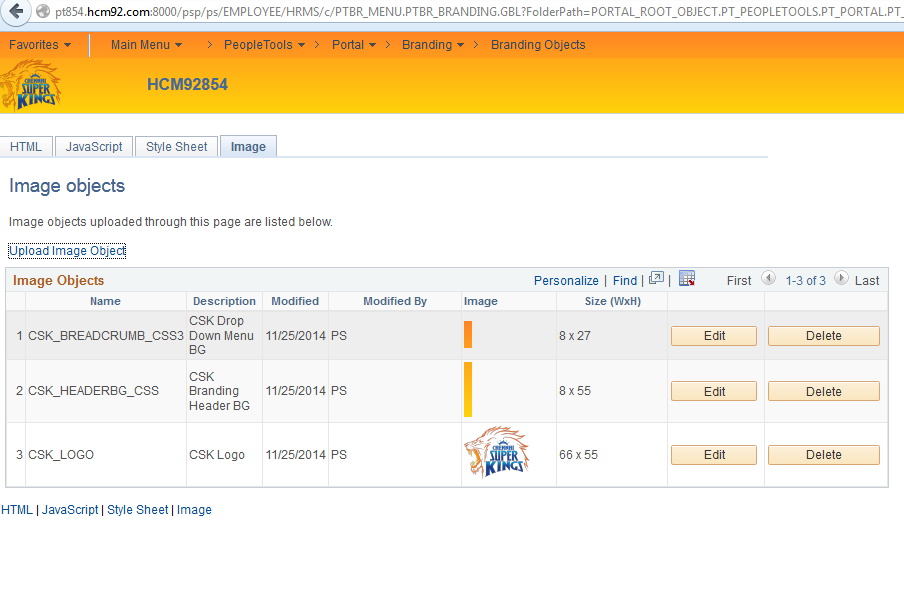Viewport: 904px width, 591px height.
Task: Click bottom JavaScript footer link
Action: [x=70, y=510]
